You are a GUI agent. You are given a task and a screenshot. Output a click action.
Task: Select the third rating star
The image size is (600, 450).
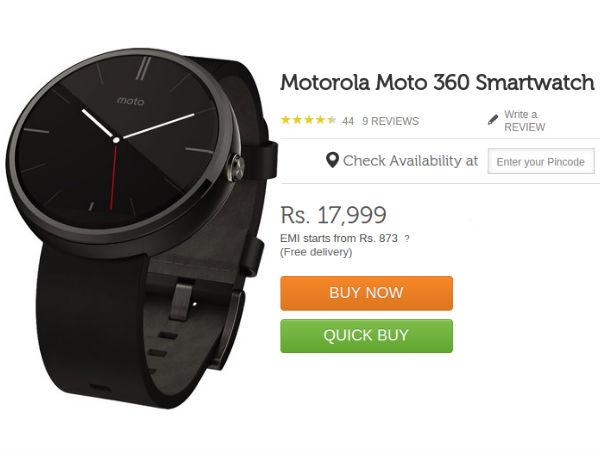[x=308, y=120]
